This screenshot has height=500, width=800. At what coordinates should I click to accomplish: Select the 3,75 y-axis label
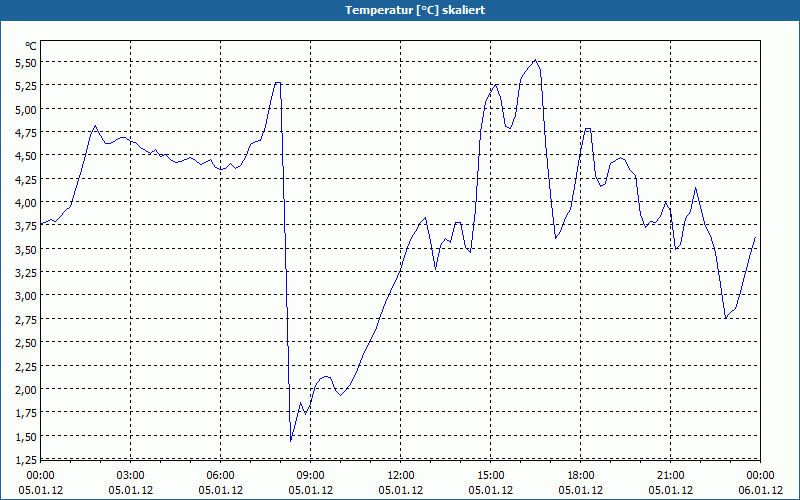(26, 226)
